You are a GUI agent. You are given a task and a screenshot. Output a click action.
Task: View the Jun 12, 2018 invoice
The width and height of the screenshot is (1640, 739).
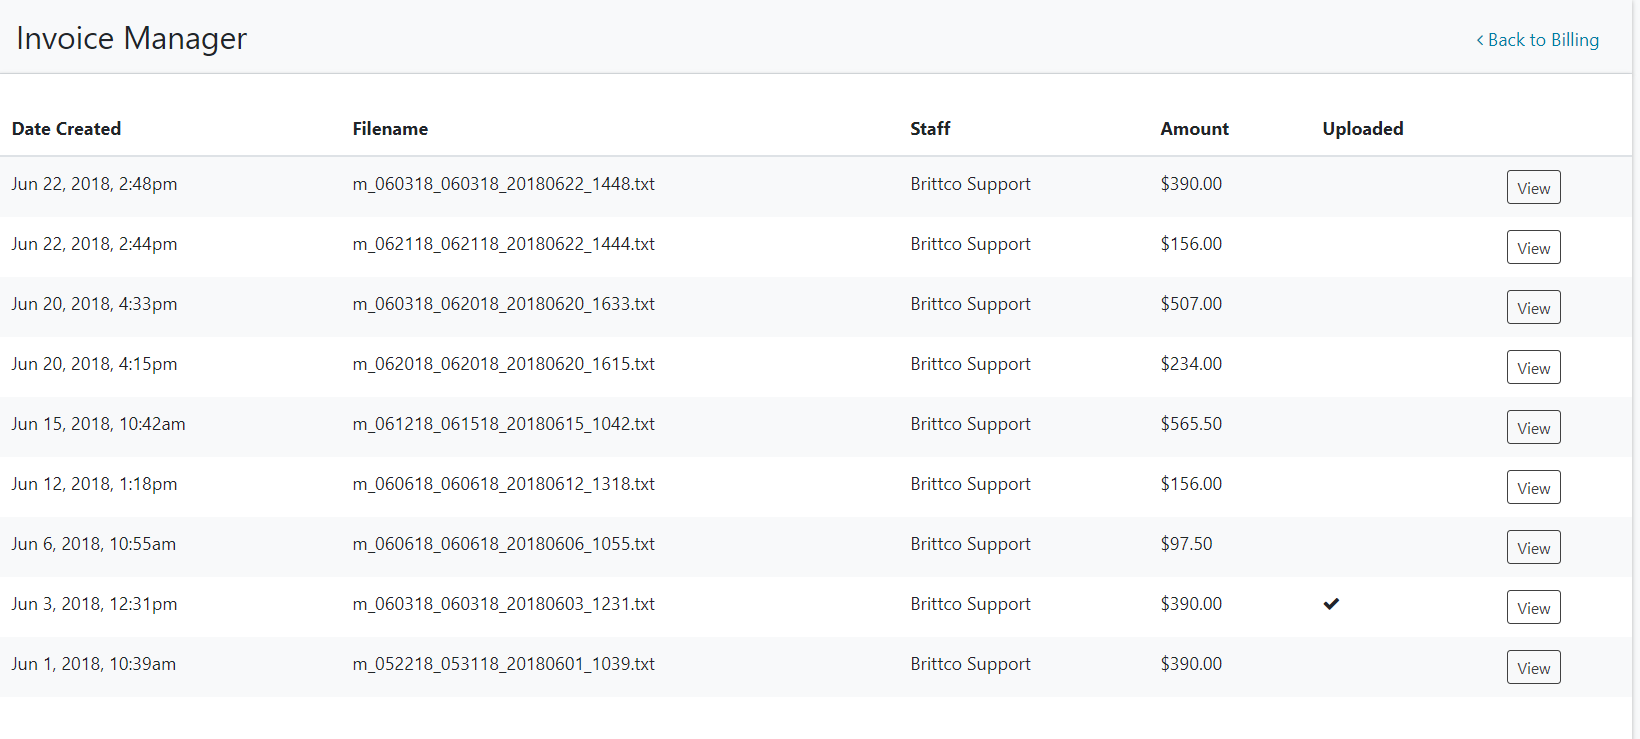(1533, 488)
